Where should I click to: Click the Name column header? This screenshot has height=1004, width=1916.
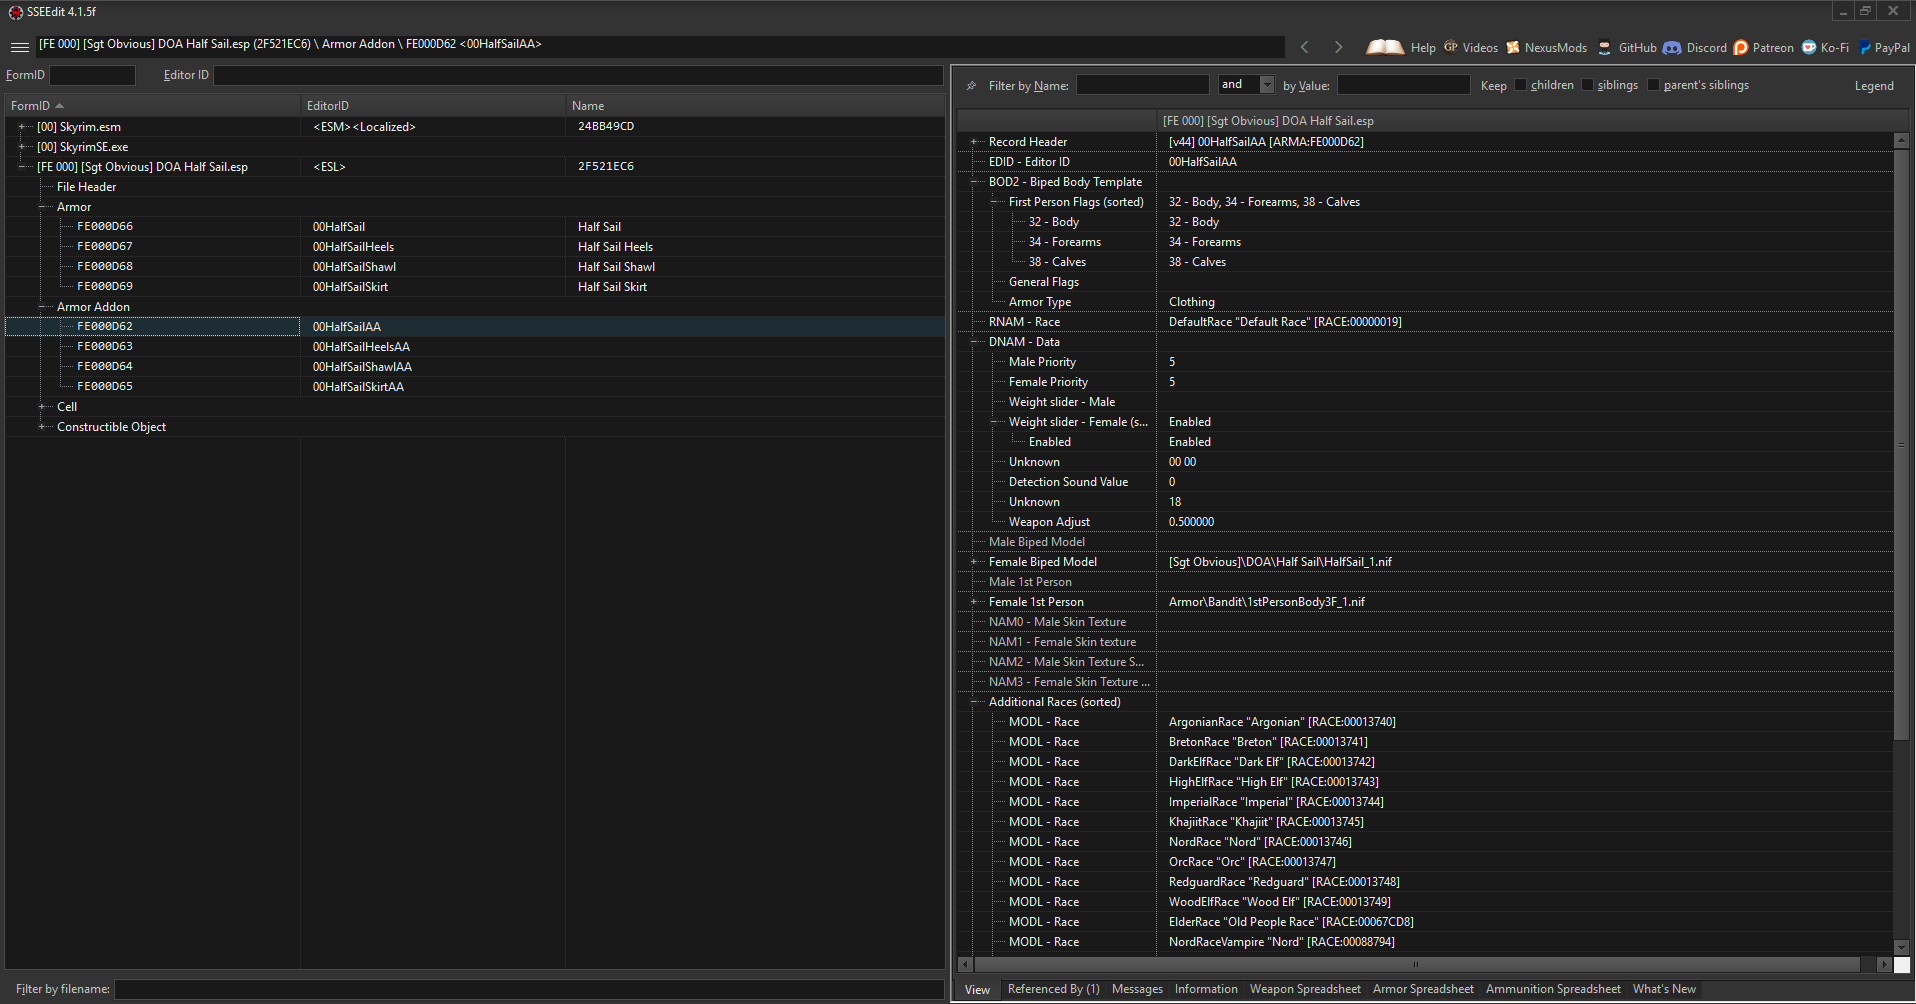click(755, 106)
